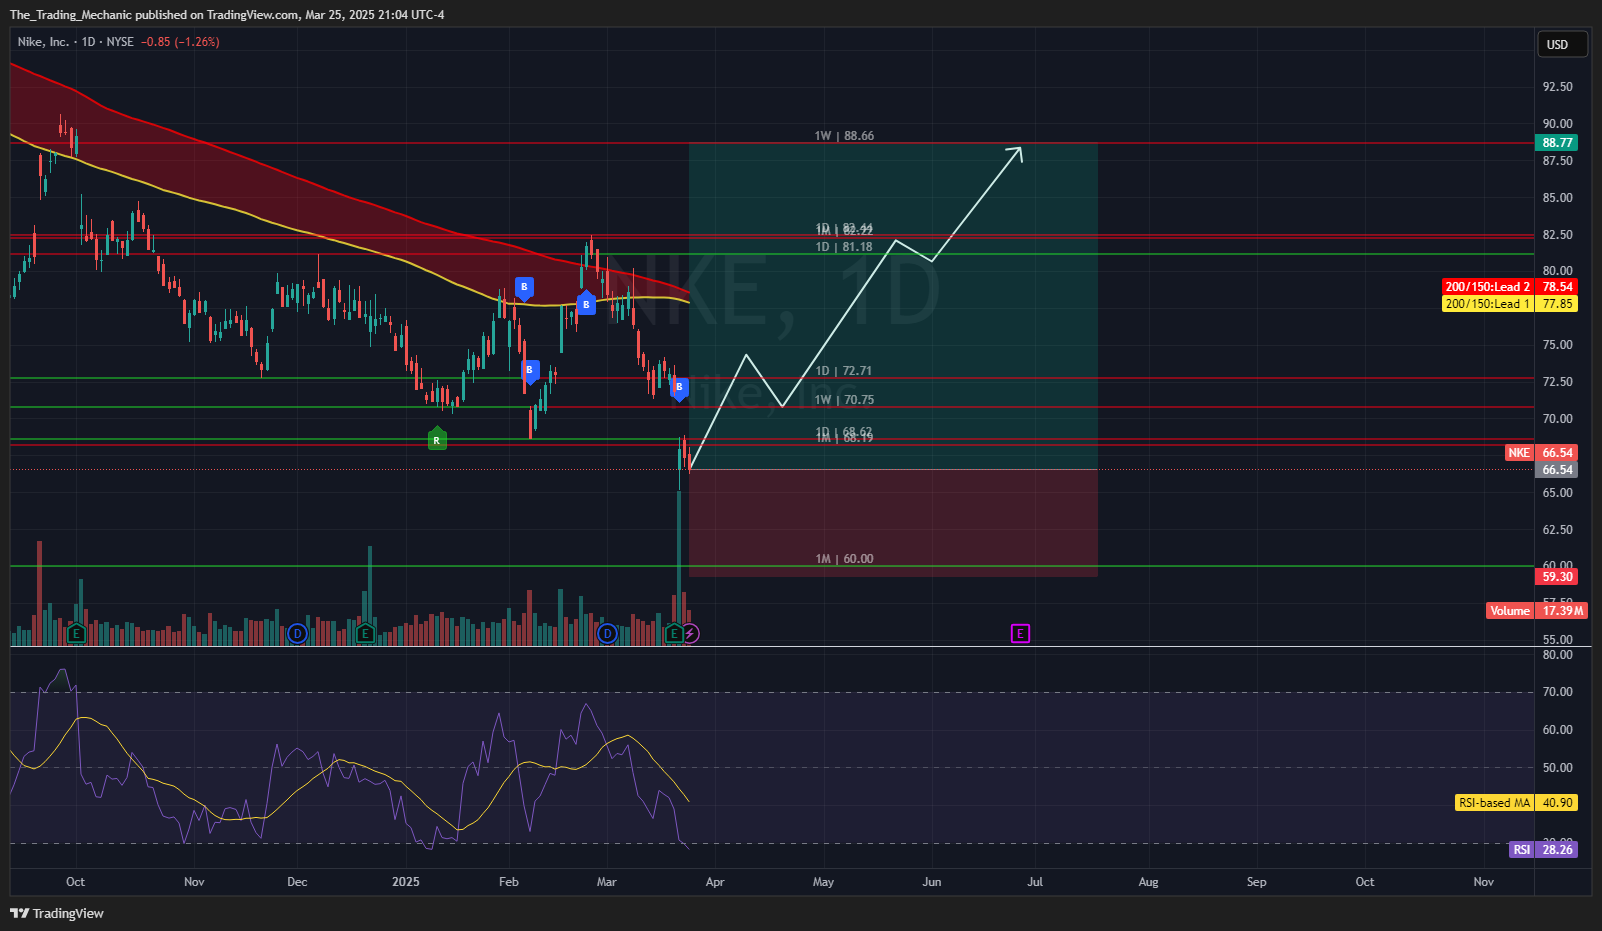This screenshot has height=931, width=1602.
Task: Click the green R signal marker
Action: click(x=437, y=439)
